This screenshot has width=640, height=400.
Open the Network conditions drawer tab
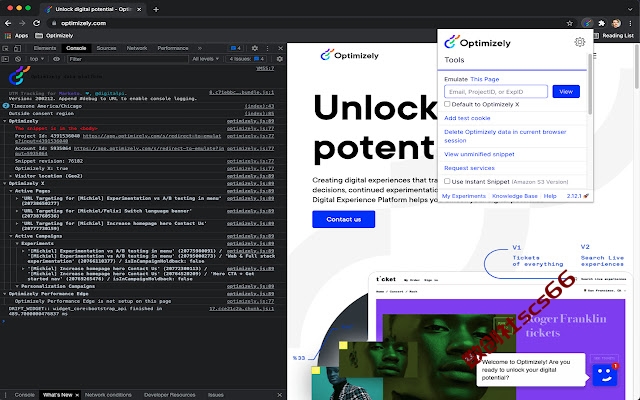(108, 395)
